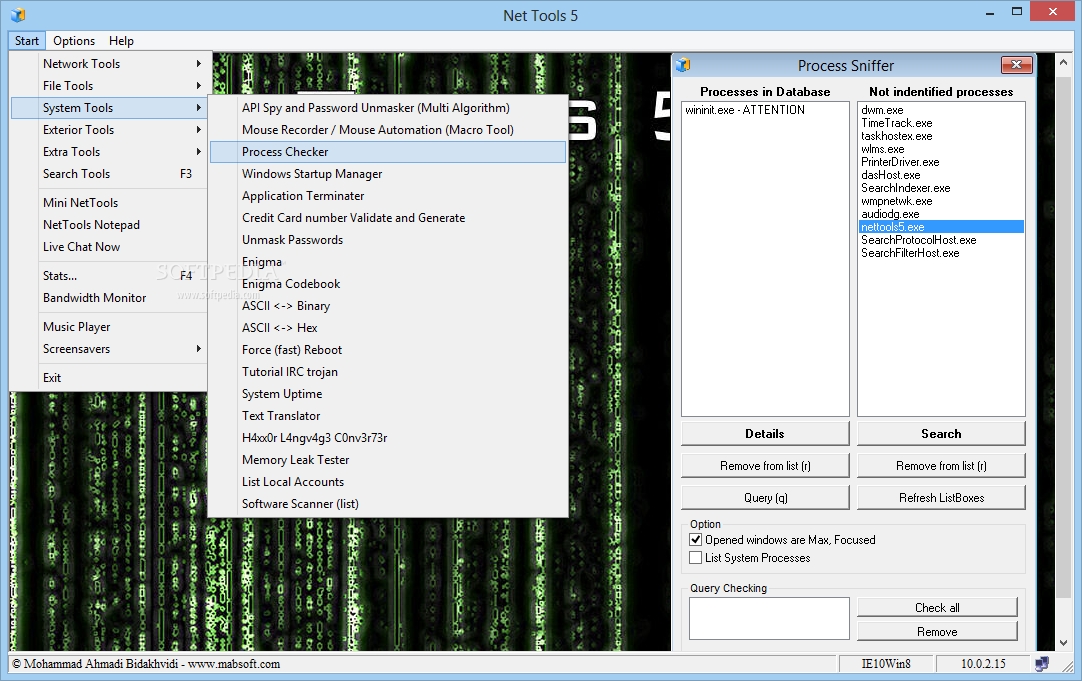1082x681 pixels.
Task: Launch Music Player
Action: (109, 327)
